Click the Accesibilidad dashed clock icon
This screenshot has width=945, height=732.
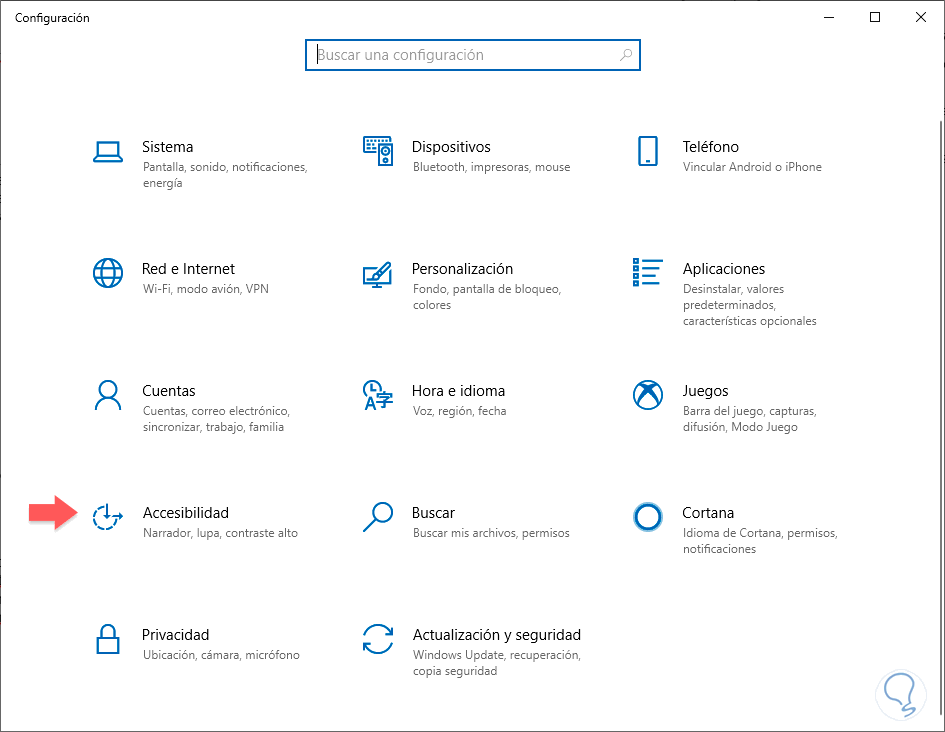pos(107,516)
